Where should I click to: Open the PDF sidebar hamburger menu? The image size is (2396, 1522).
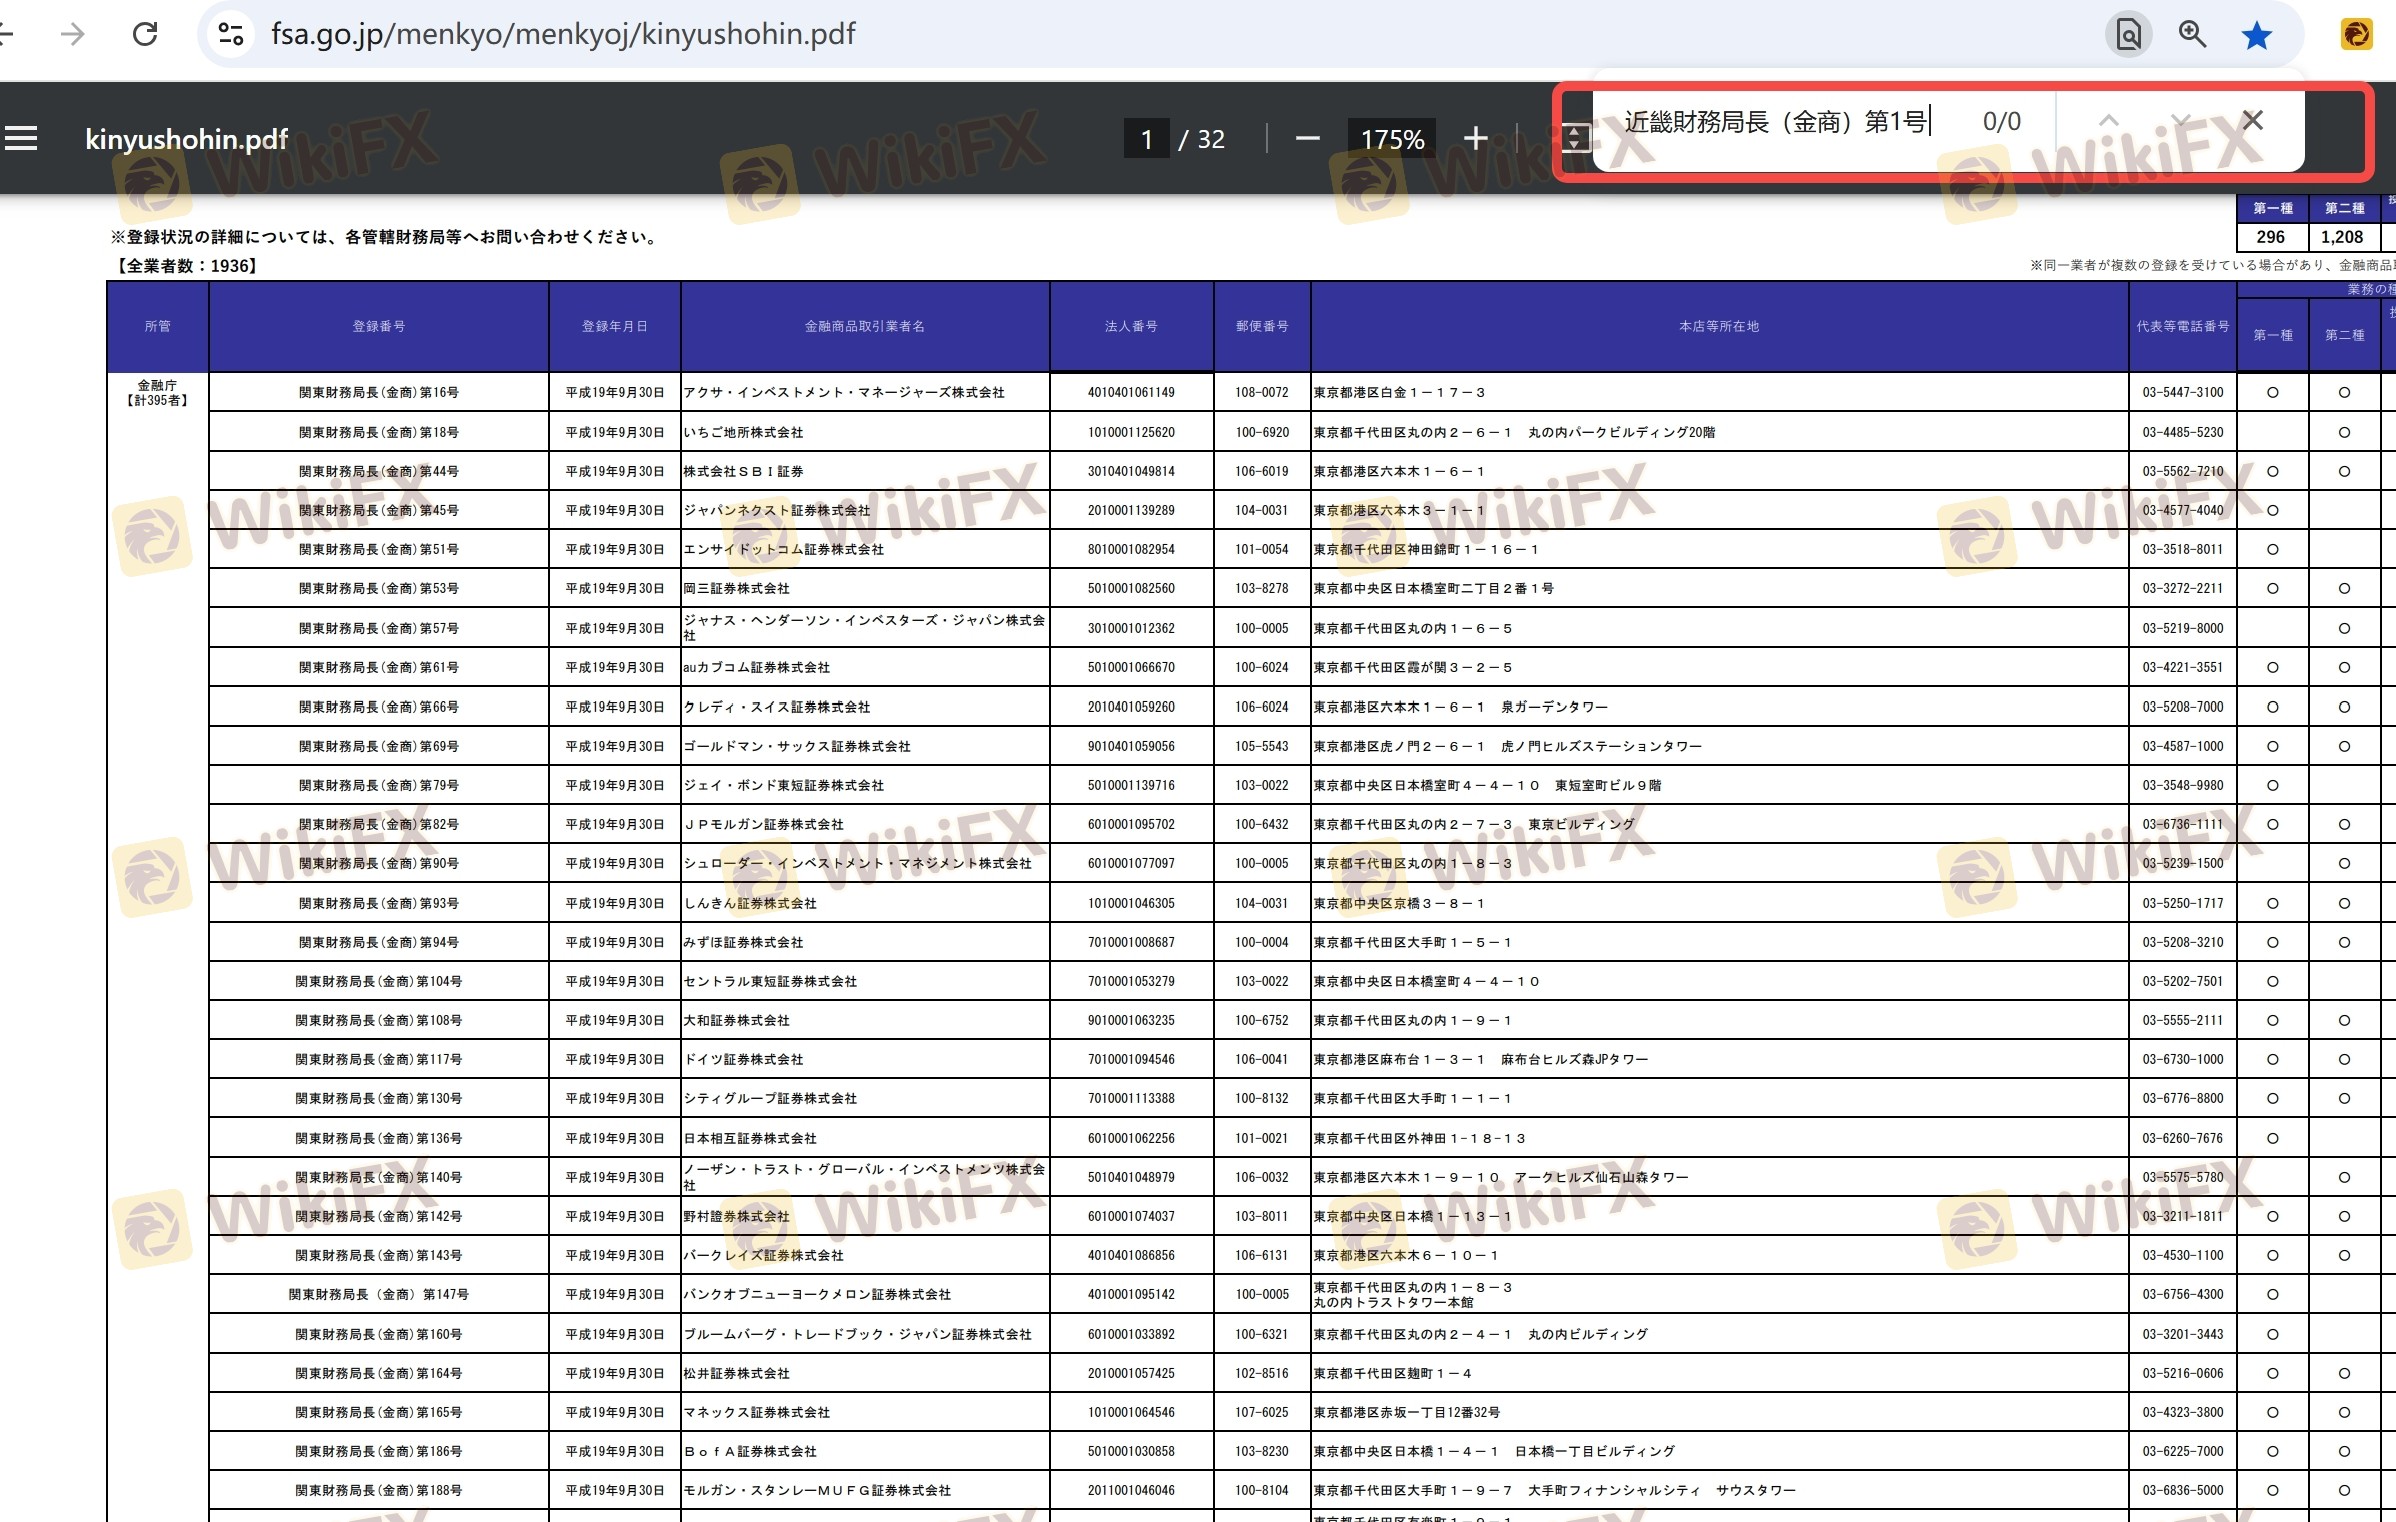tap(21, 138)
